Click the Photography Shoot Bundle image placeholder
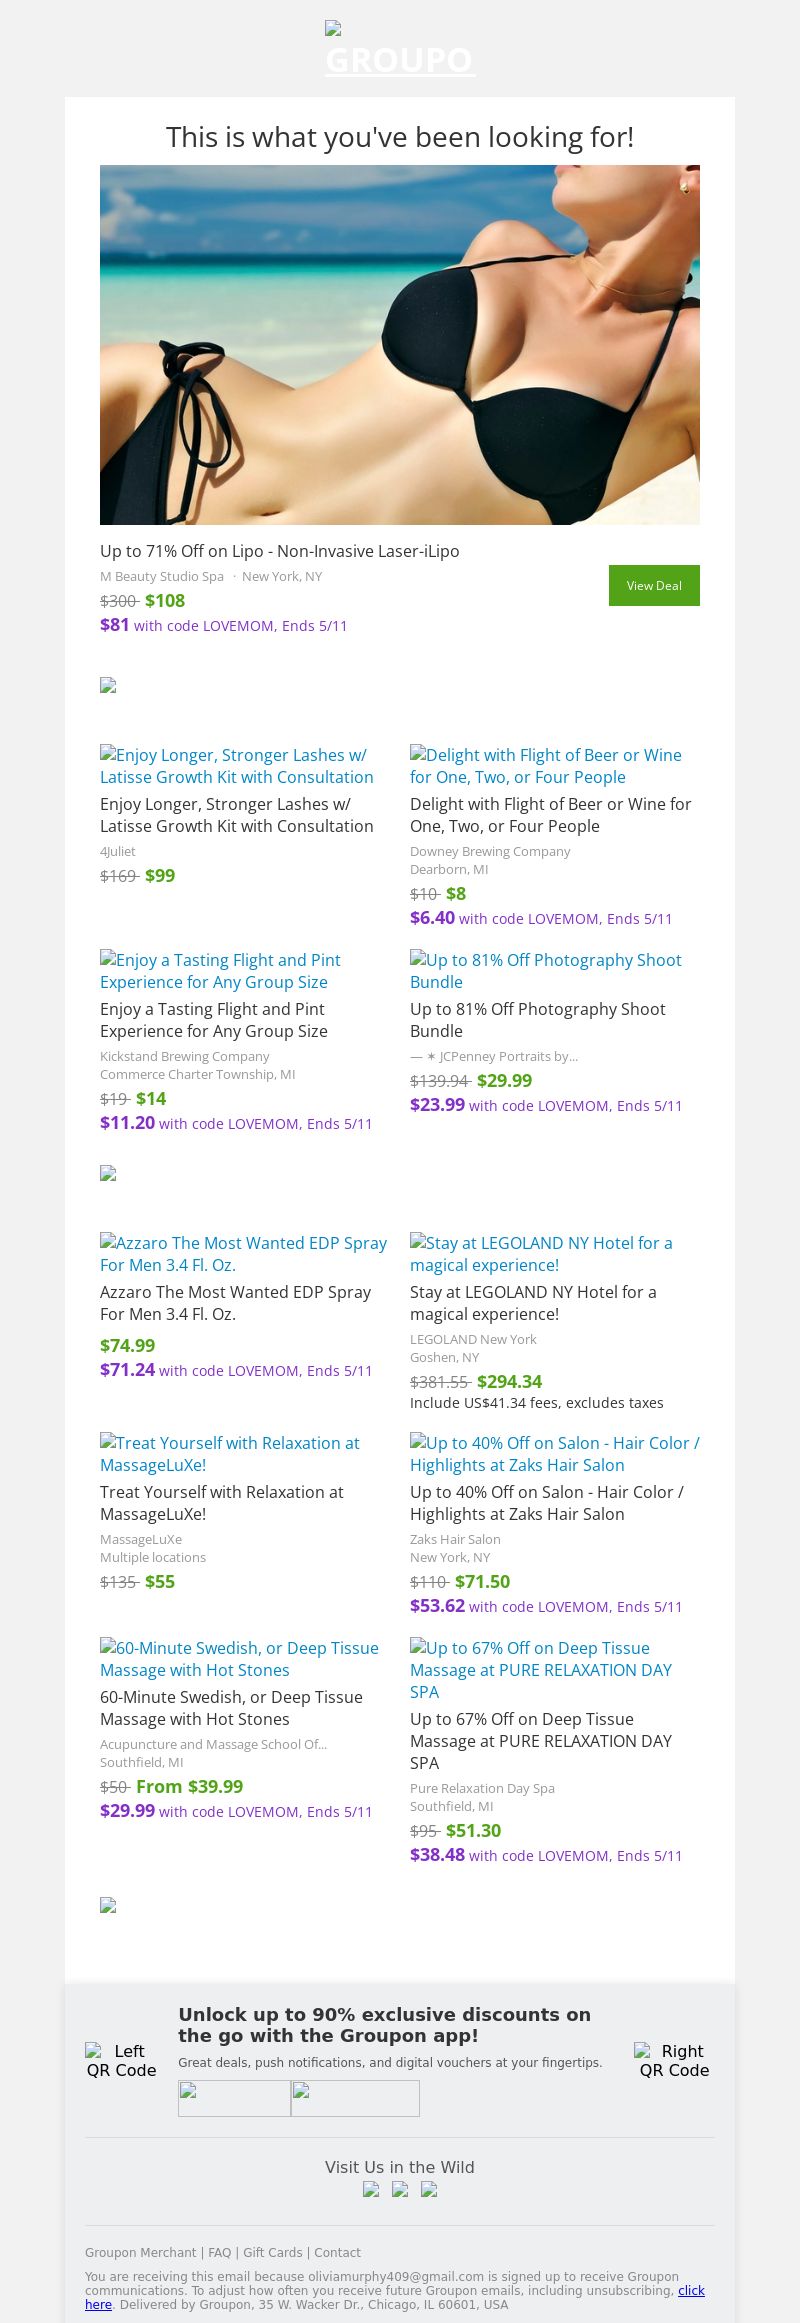 coord(545,971)
